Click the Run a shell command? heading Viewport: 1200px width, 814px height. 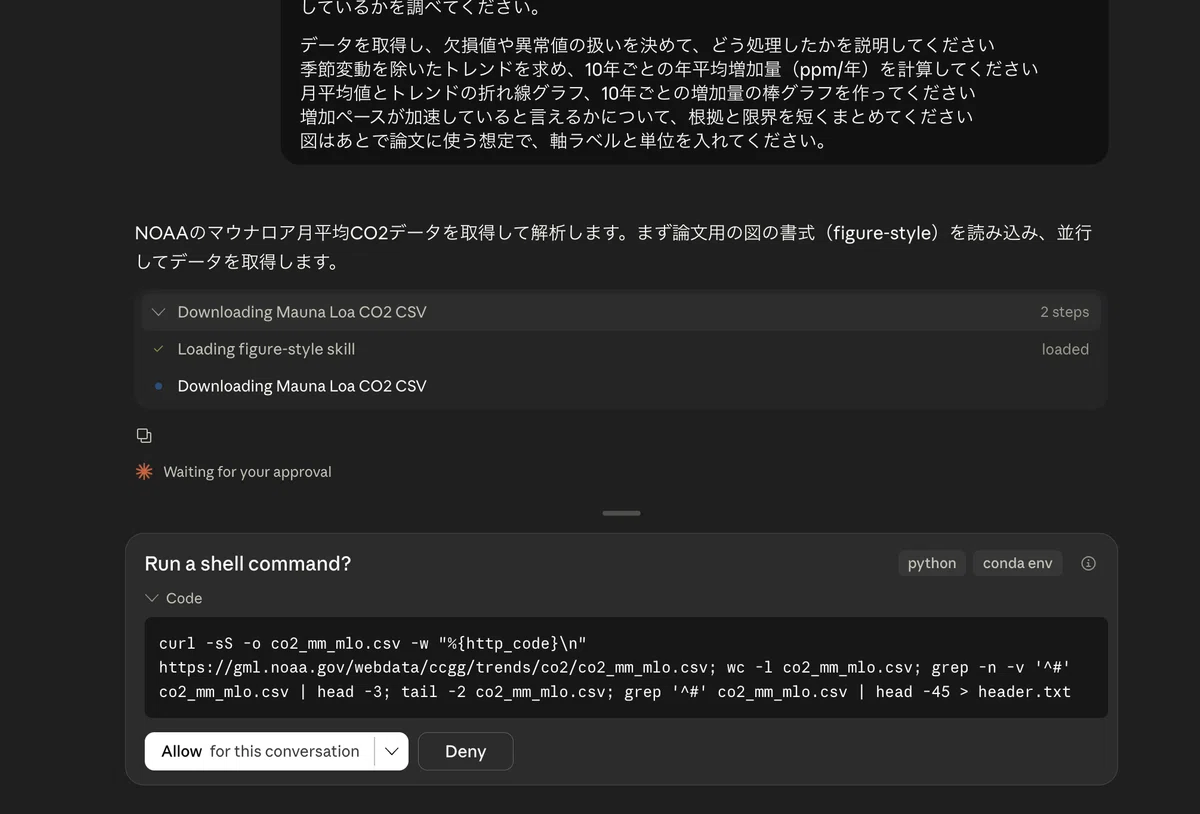point(248,563)
